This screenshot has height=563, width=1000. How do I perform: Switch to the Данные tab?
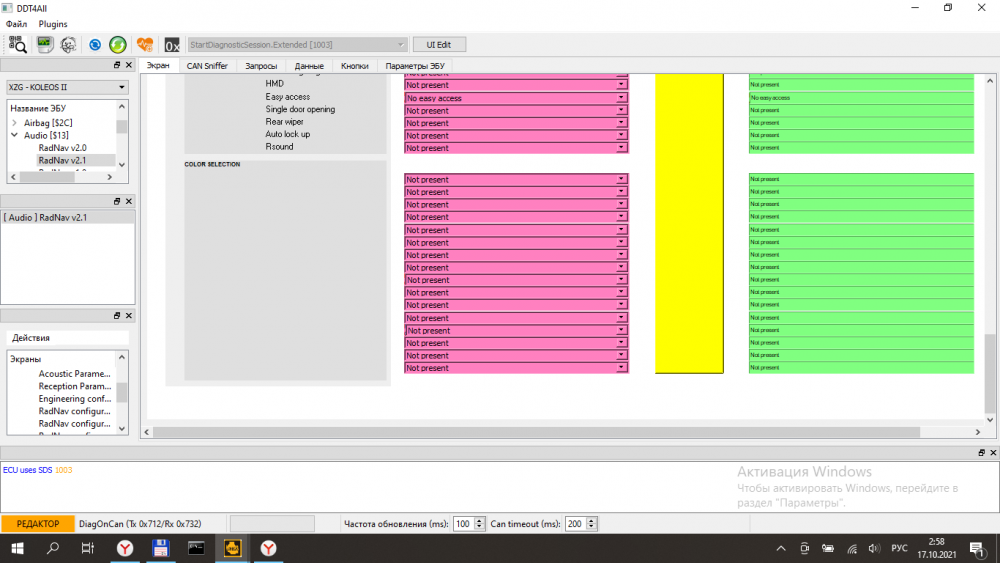coord(309,66)
